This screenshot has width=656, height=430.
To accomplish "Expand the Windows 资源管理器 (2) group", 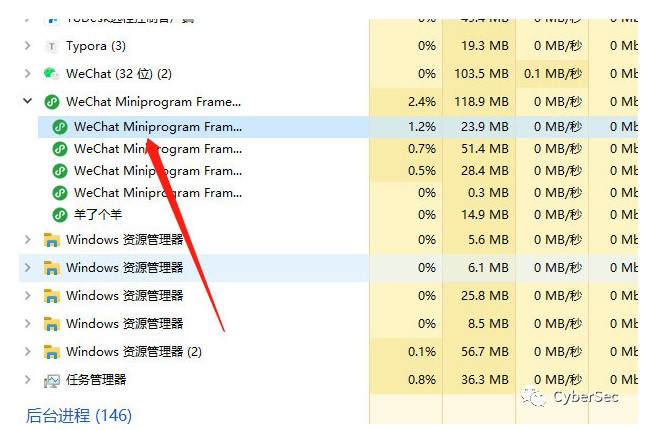I will [28, 352].
